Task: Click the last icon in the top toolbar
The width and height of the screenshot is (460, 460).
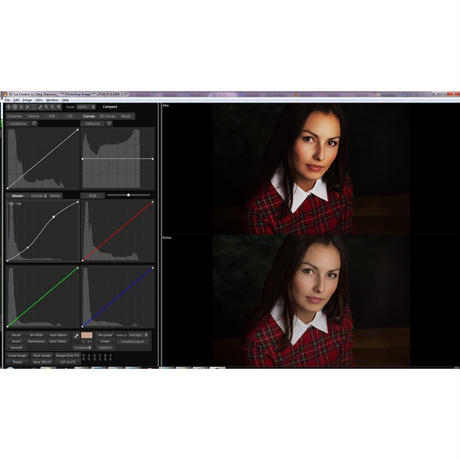Action: [x=59, y=107]
